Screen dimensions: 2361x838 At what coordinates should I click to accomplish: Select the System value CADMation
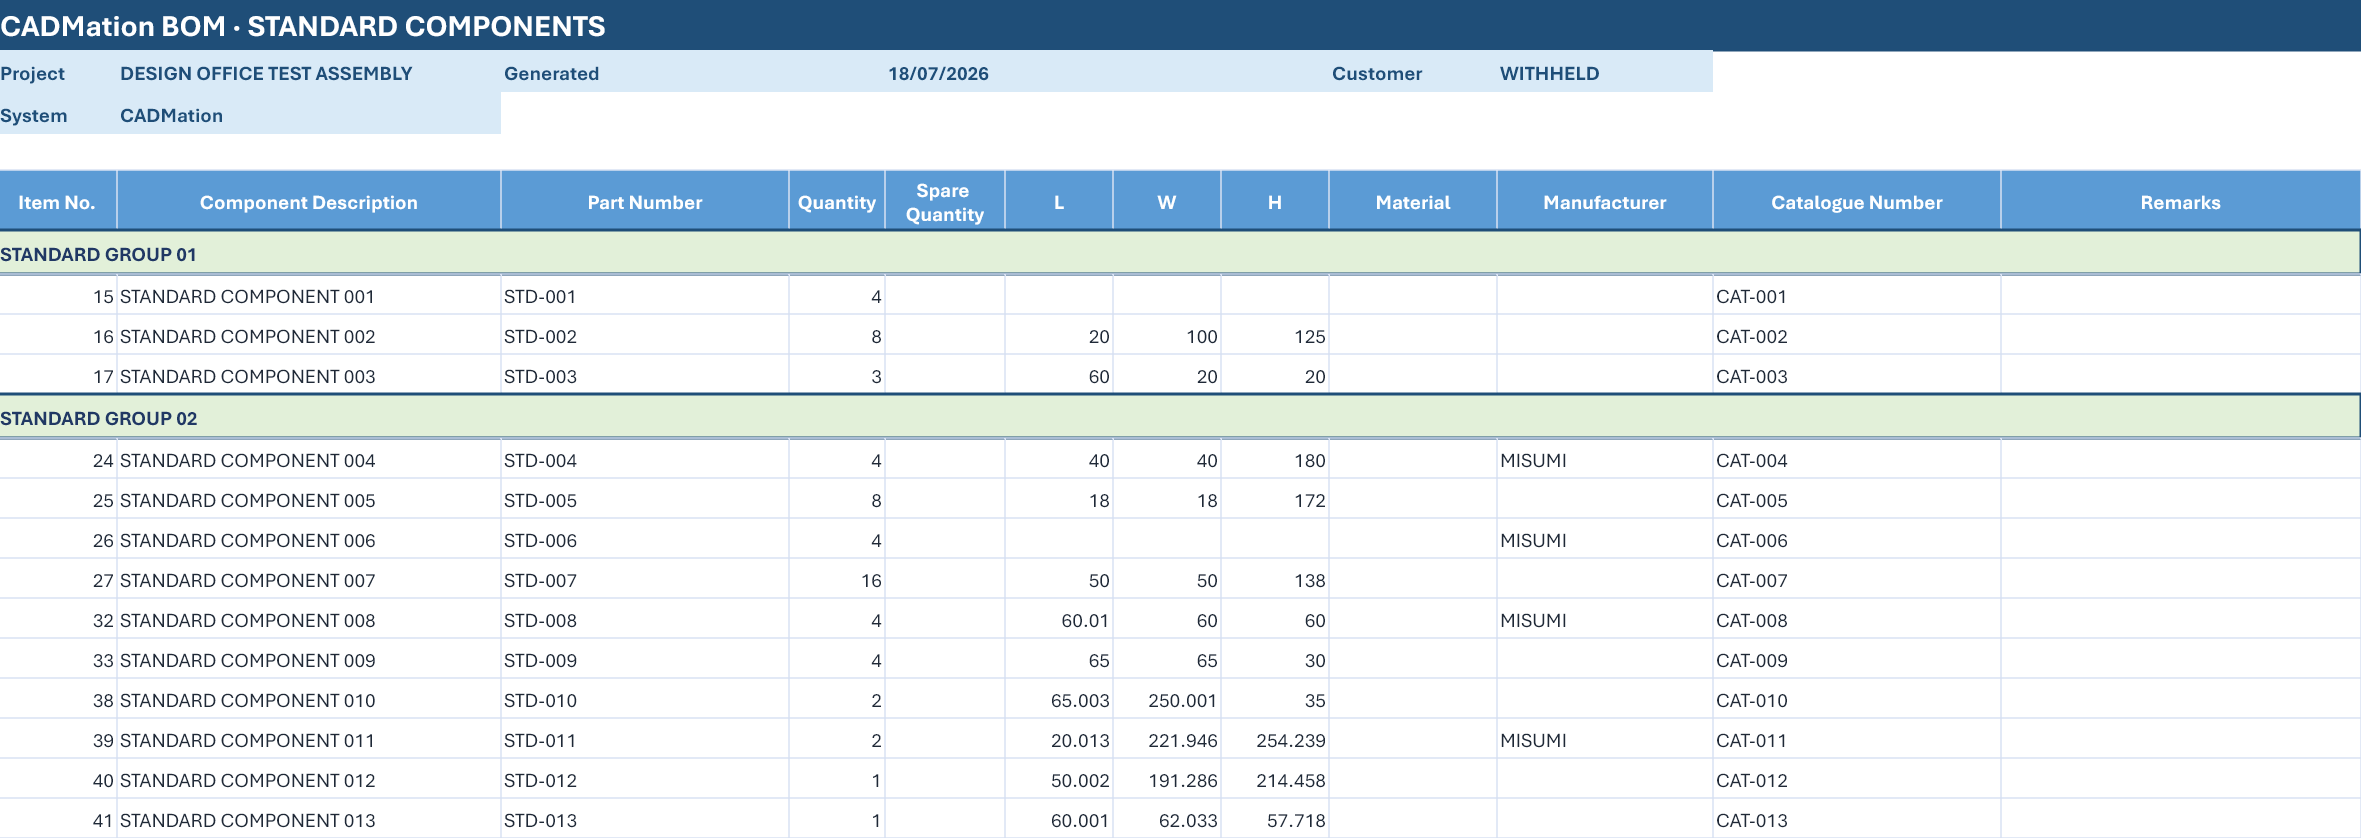coord(171,115)
